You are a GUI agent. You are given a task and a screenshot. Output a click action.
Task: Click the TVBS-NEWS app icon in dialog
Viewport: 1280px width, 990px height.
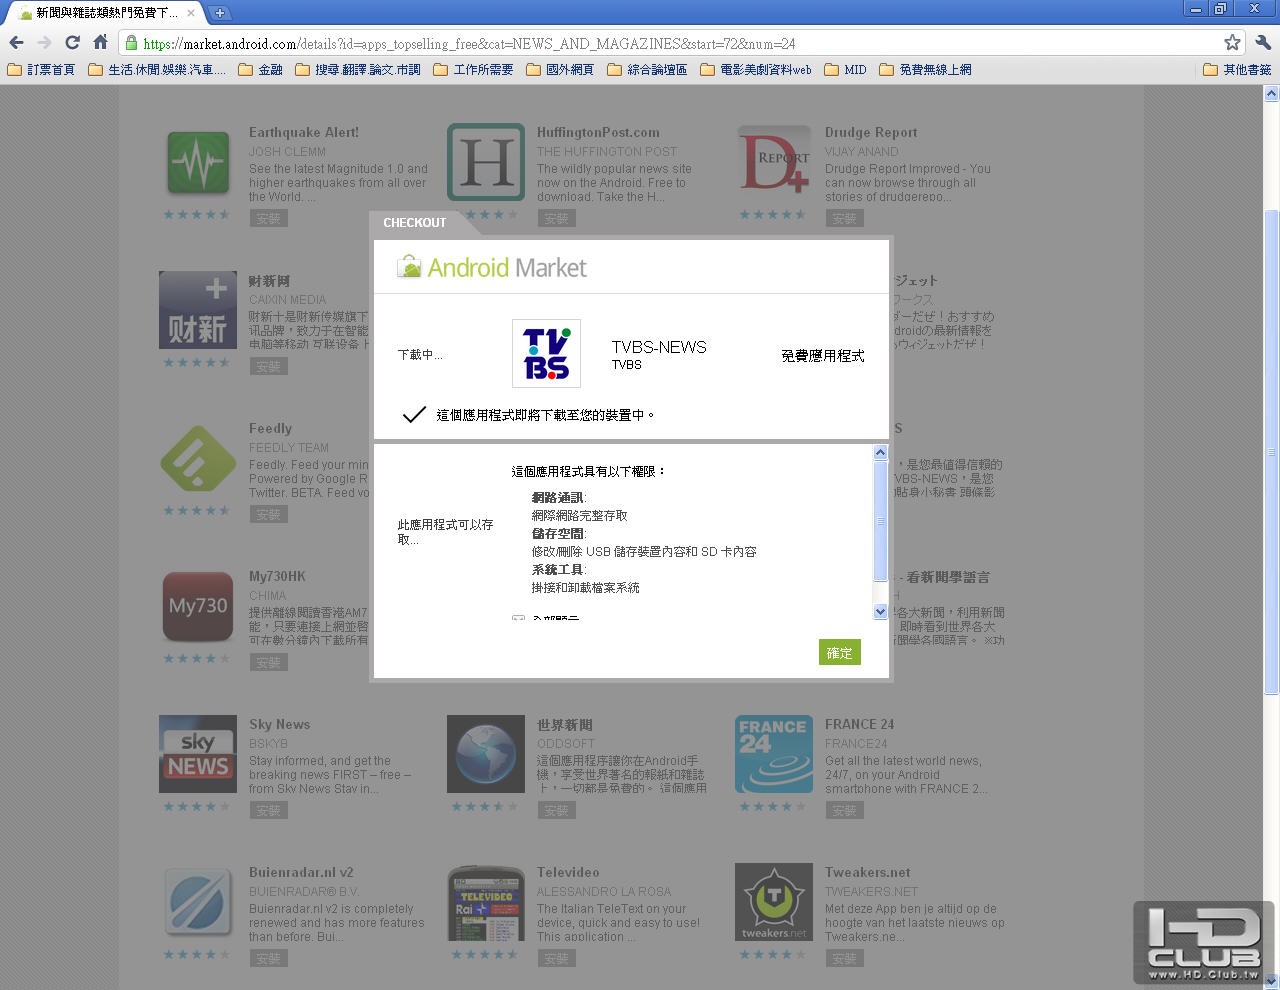tap(546, 354)
